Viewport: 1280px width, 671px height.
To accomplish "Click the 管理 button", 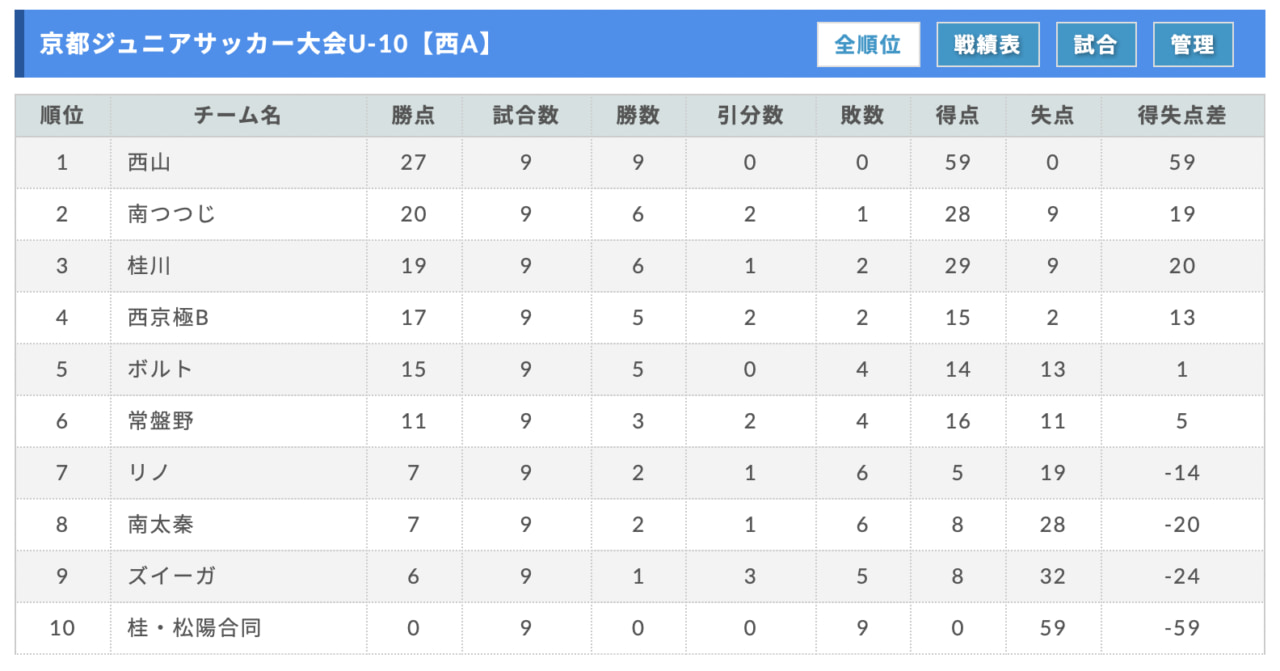I will (x=1193, y=45).
